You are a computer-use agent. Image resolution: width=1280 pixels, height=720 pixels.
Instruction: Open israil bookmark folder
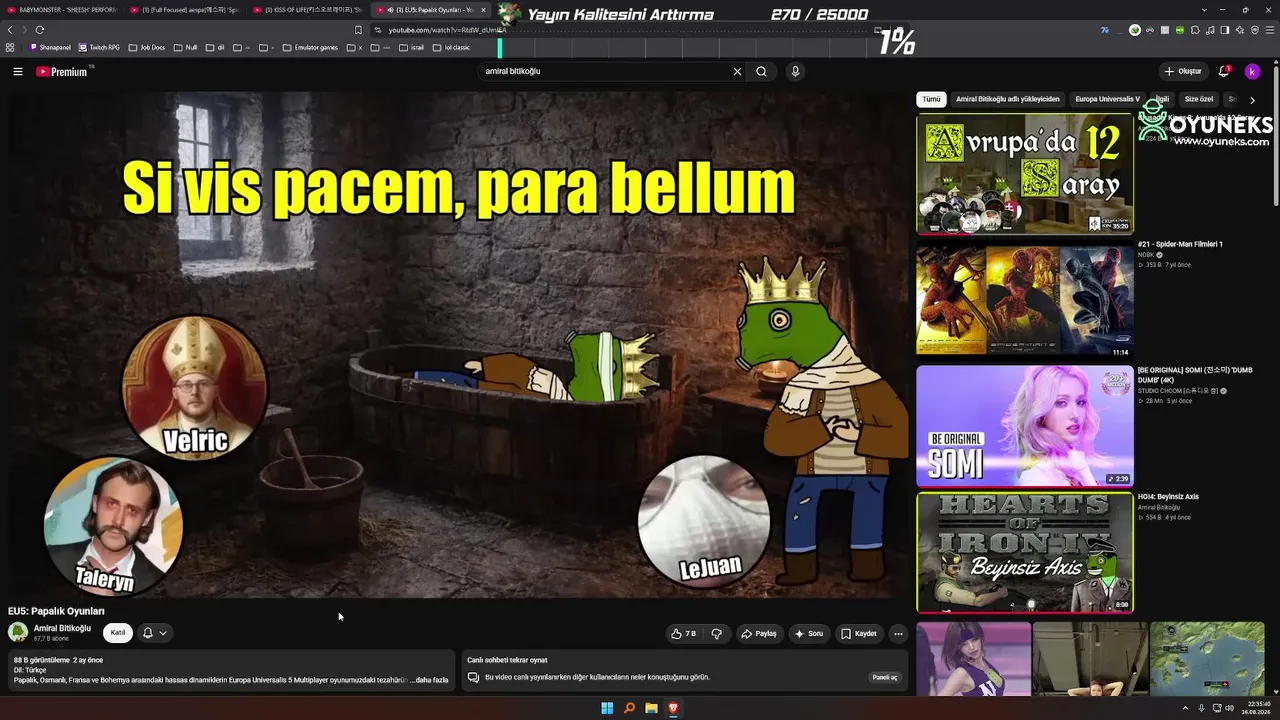pos(411,47)
